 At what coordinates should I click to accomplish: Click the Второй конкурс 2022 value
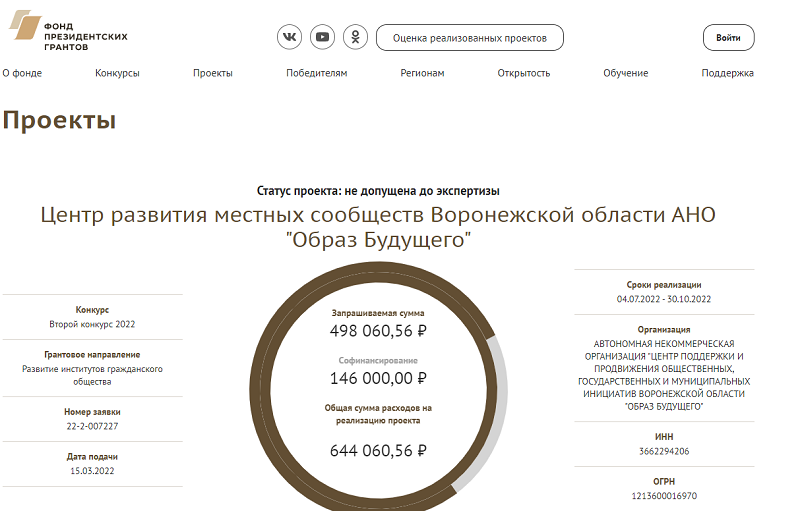(92, 324)
